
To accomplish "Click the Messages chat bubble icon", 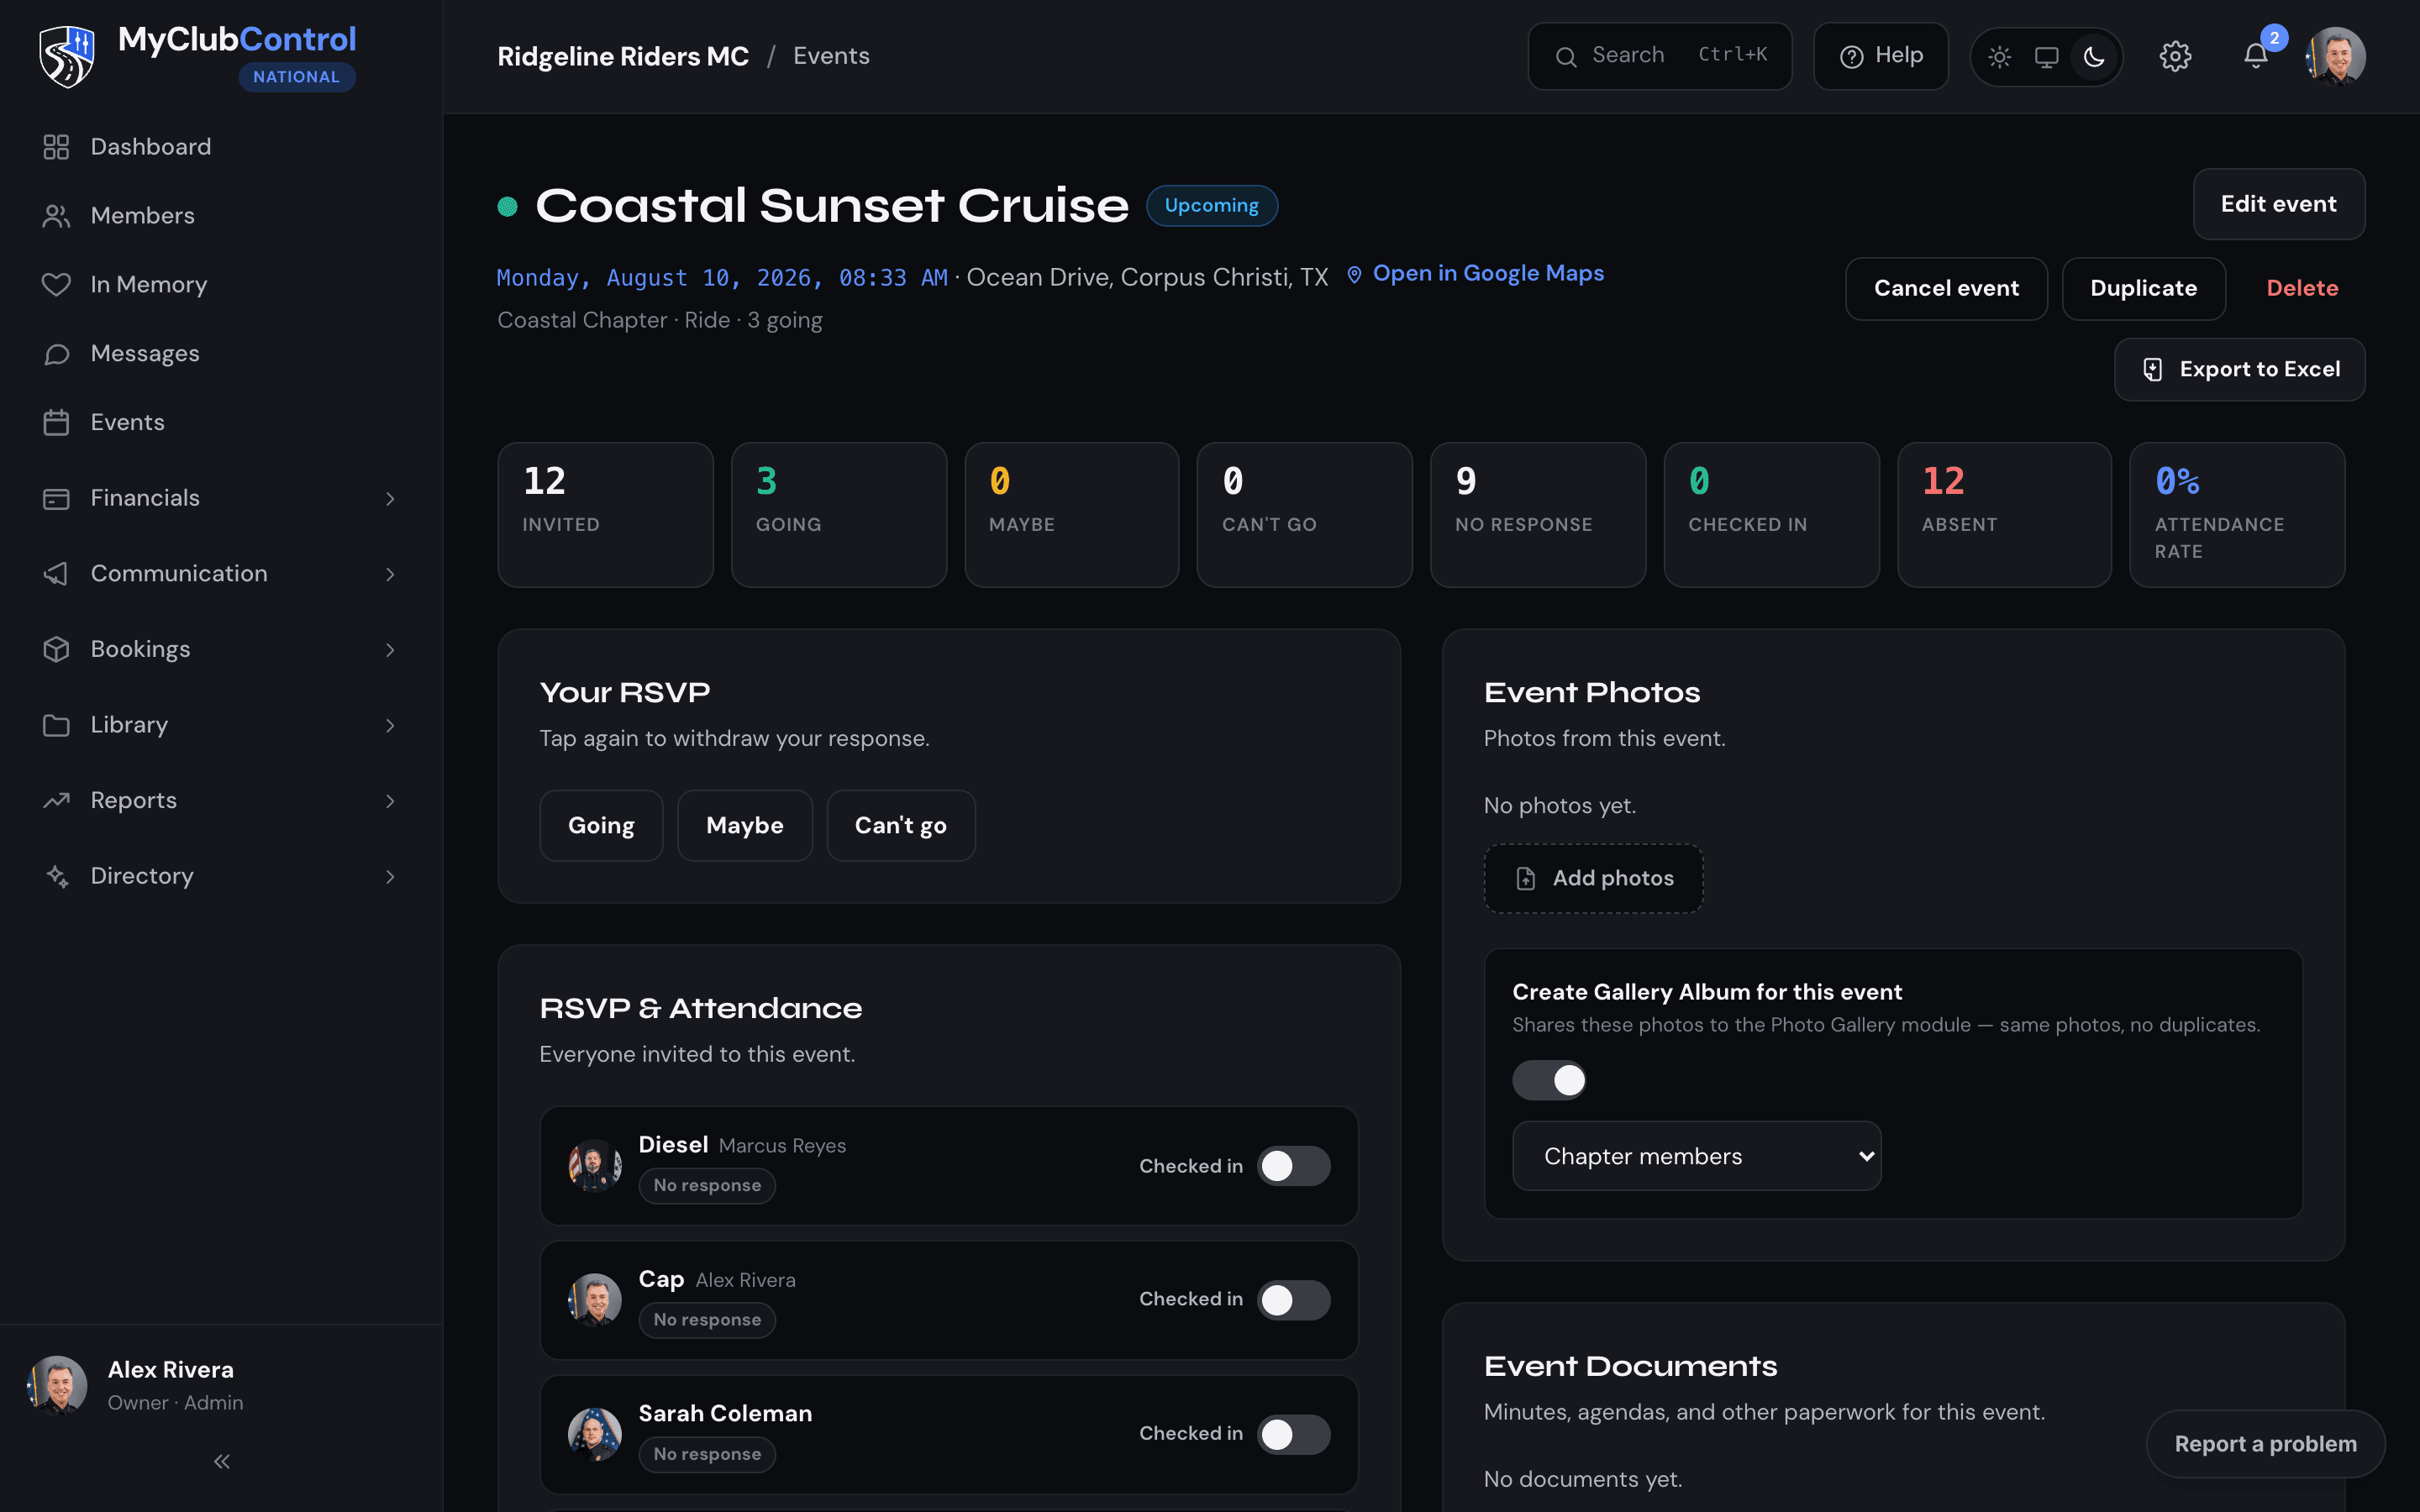I will point(56,354).
